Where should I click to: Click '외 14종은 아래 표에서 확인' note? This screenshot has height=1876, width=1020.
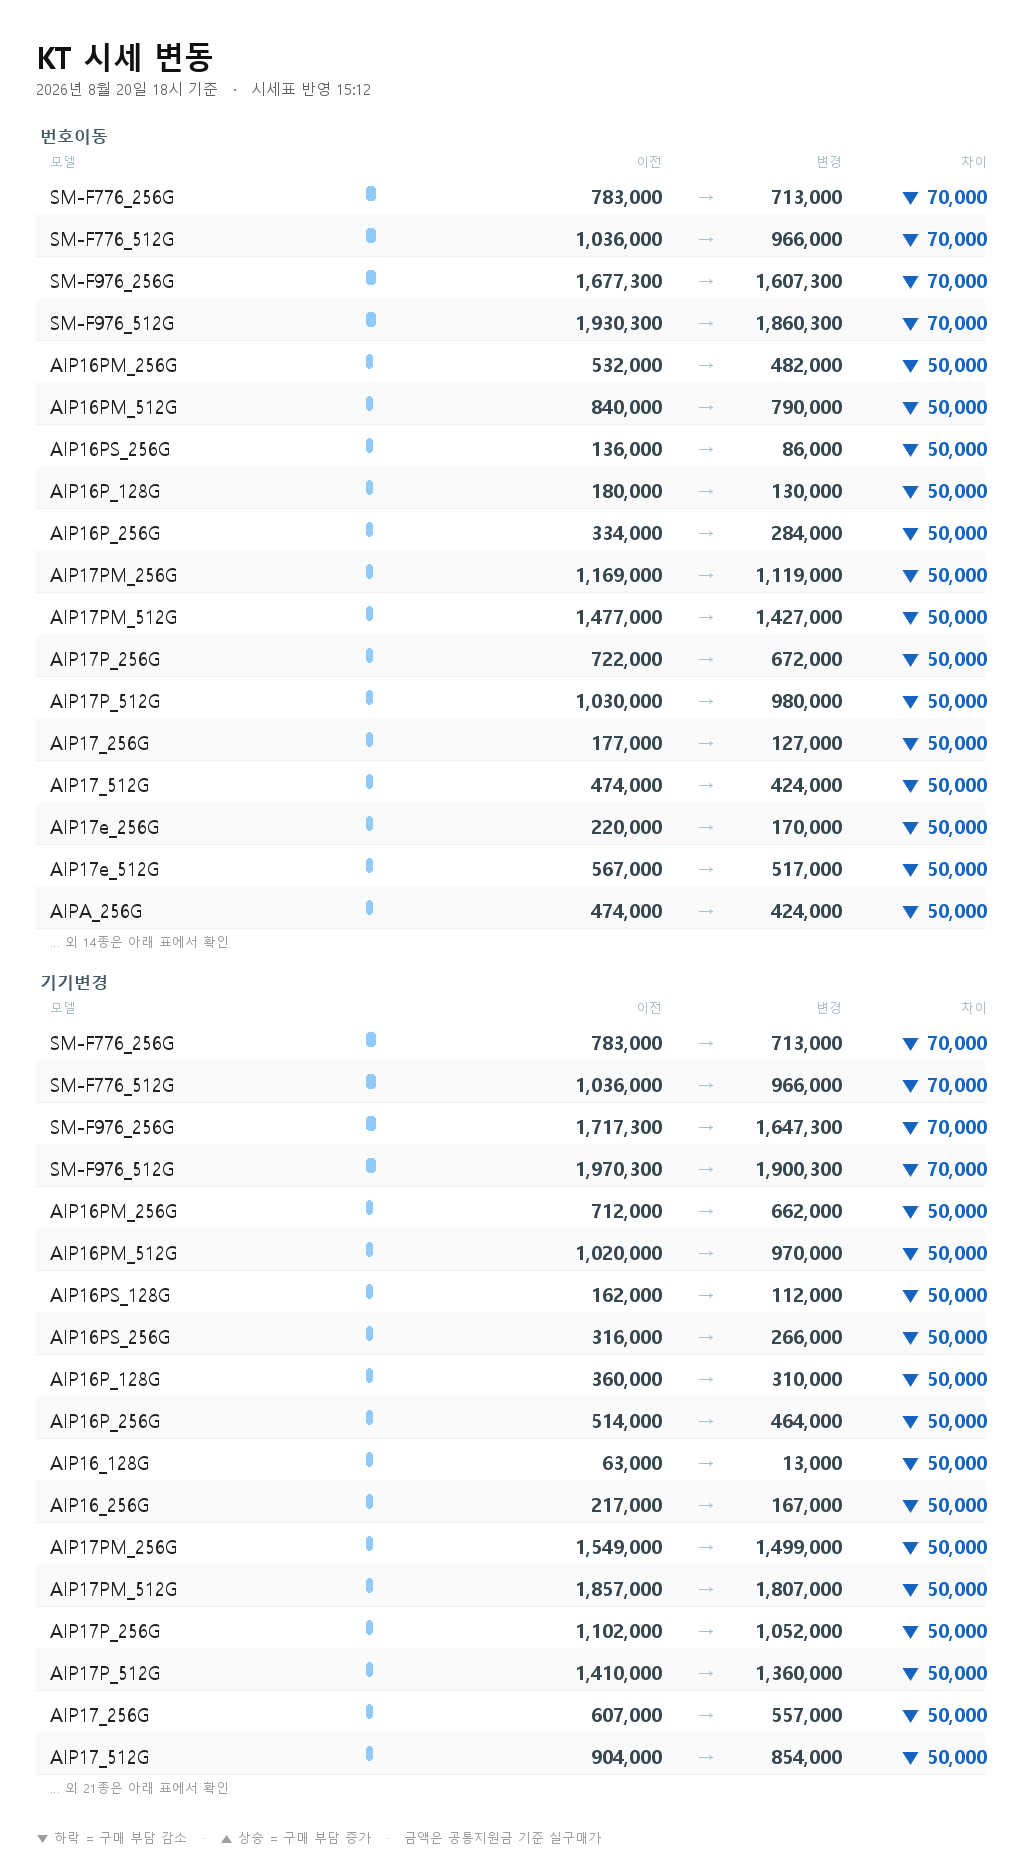(147, 942)
